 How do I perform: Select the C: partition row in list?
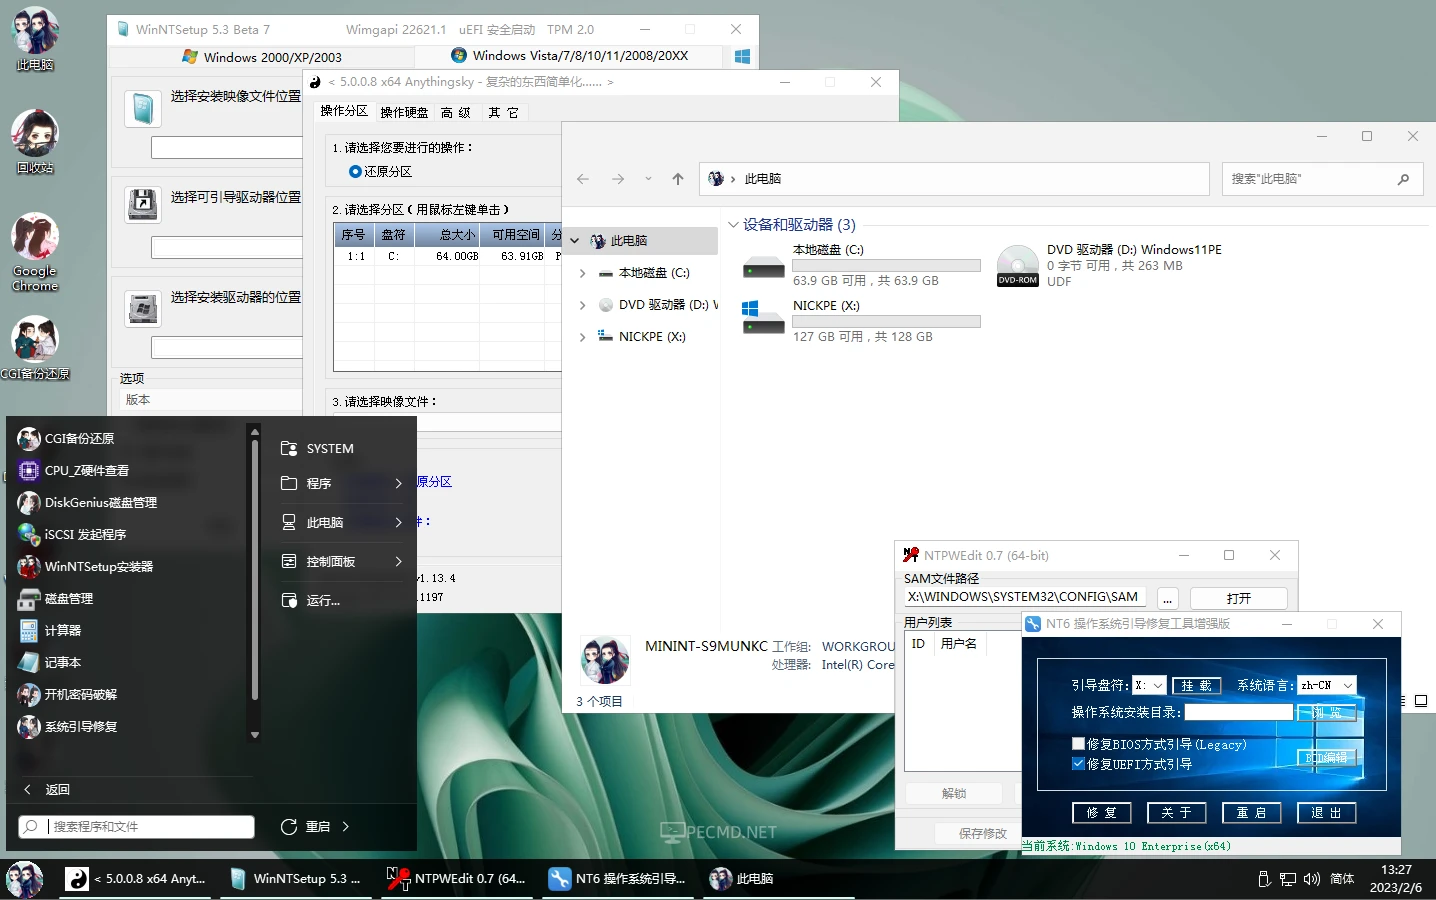[447, 256]
